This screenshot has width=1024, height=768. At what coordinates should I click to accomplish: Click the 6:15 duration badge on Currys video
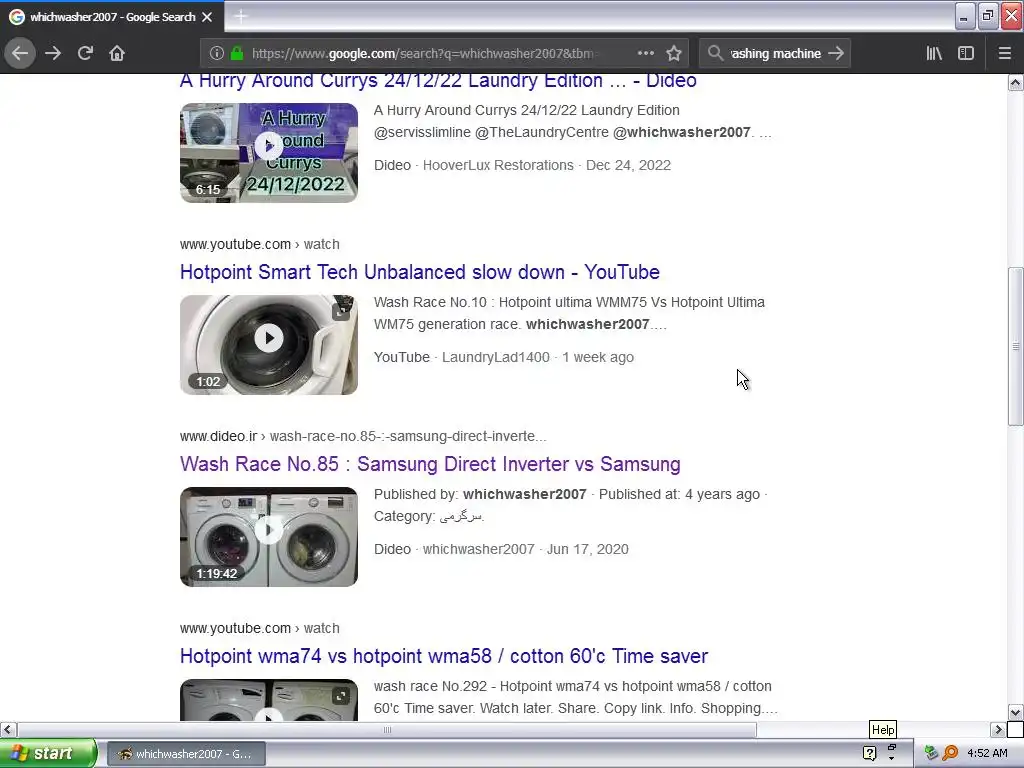click(208, 189)
